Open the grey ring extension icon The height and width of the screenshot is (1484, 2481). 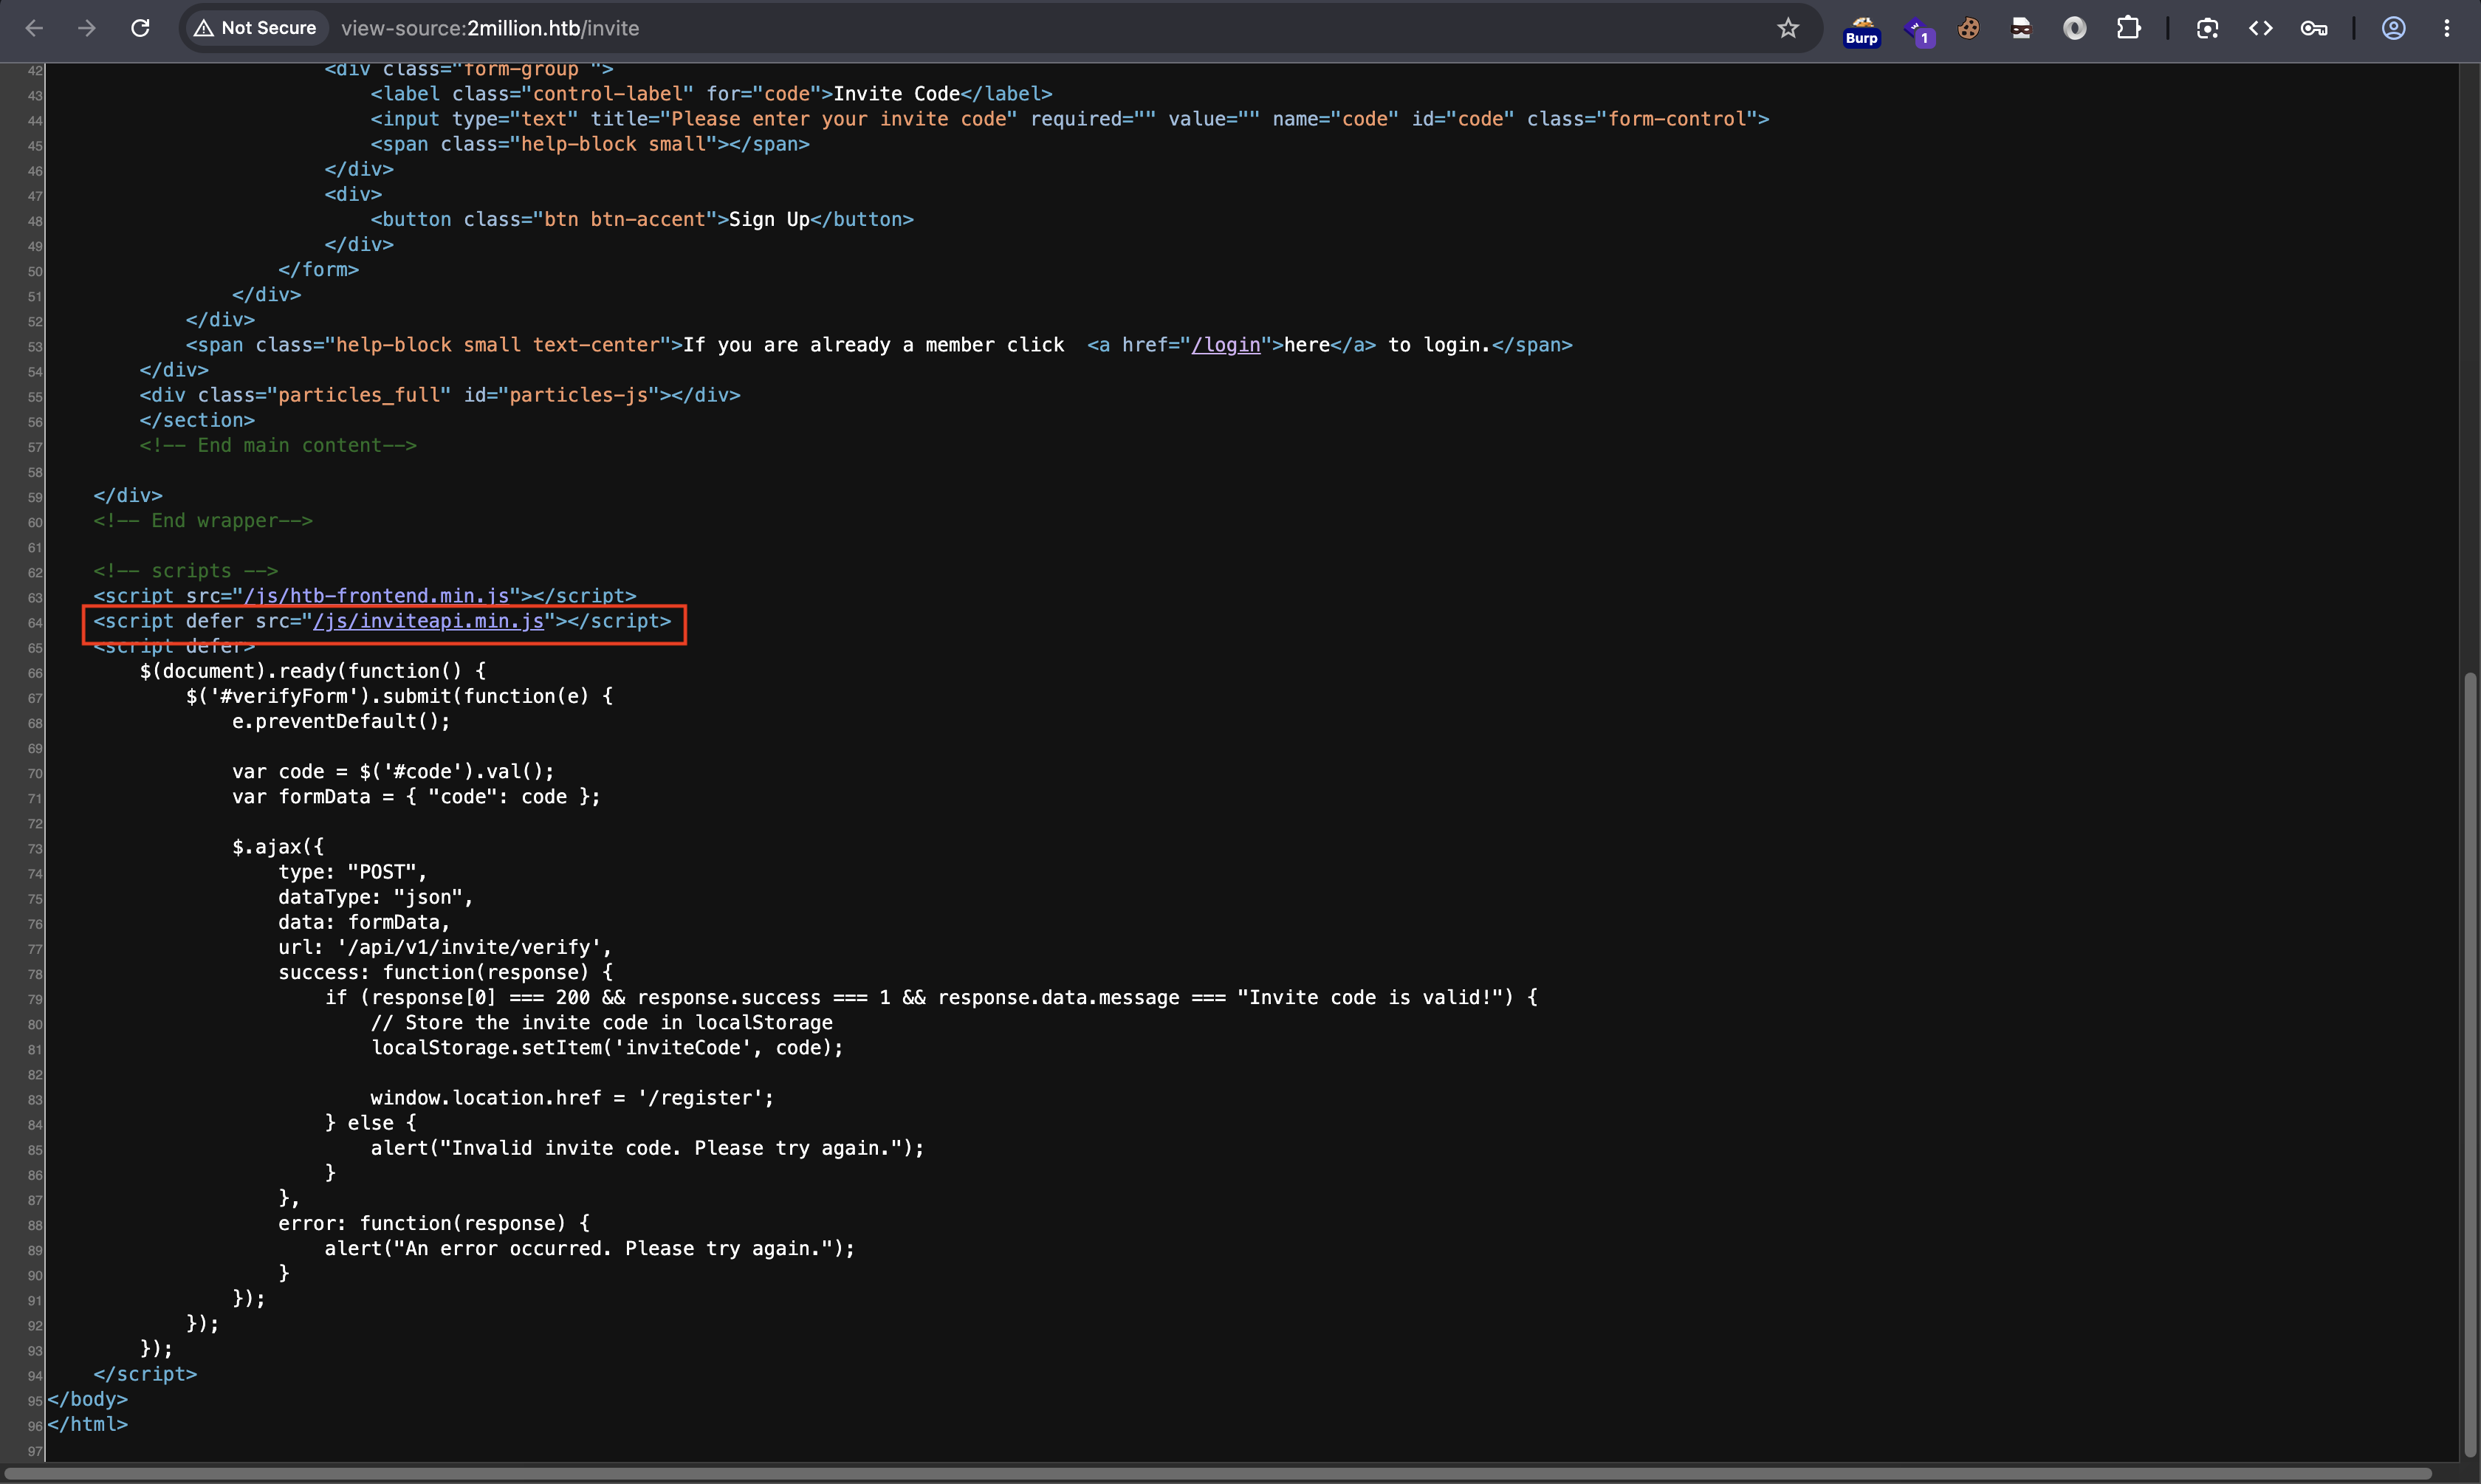(2075, 28)
